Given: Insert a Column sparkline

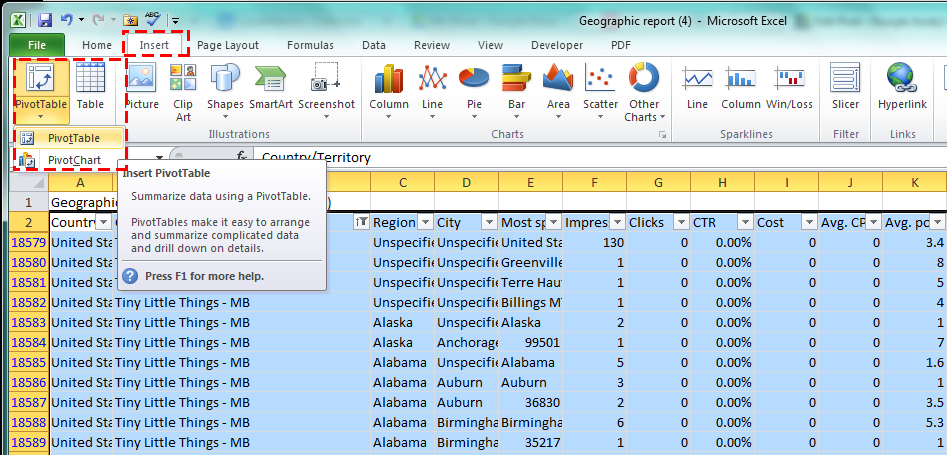Looking at the screenshot, I should (740, 87).
